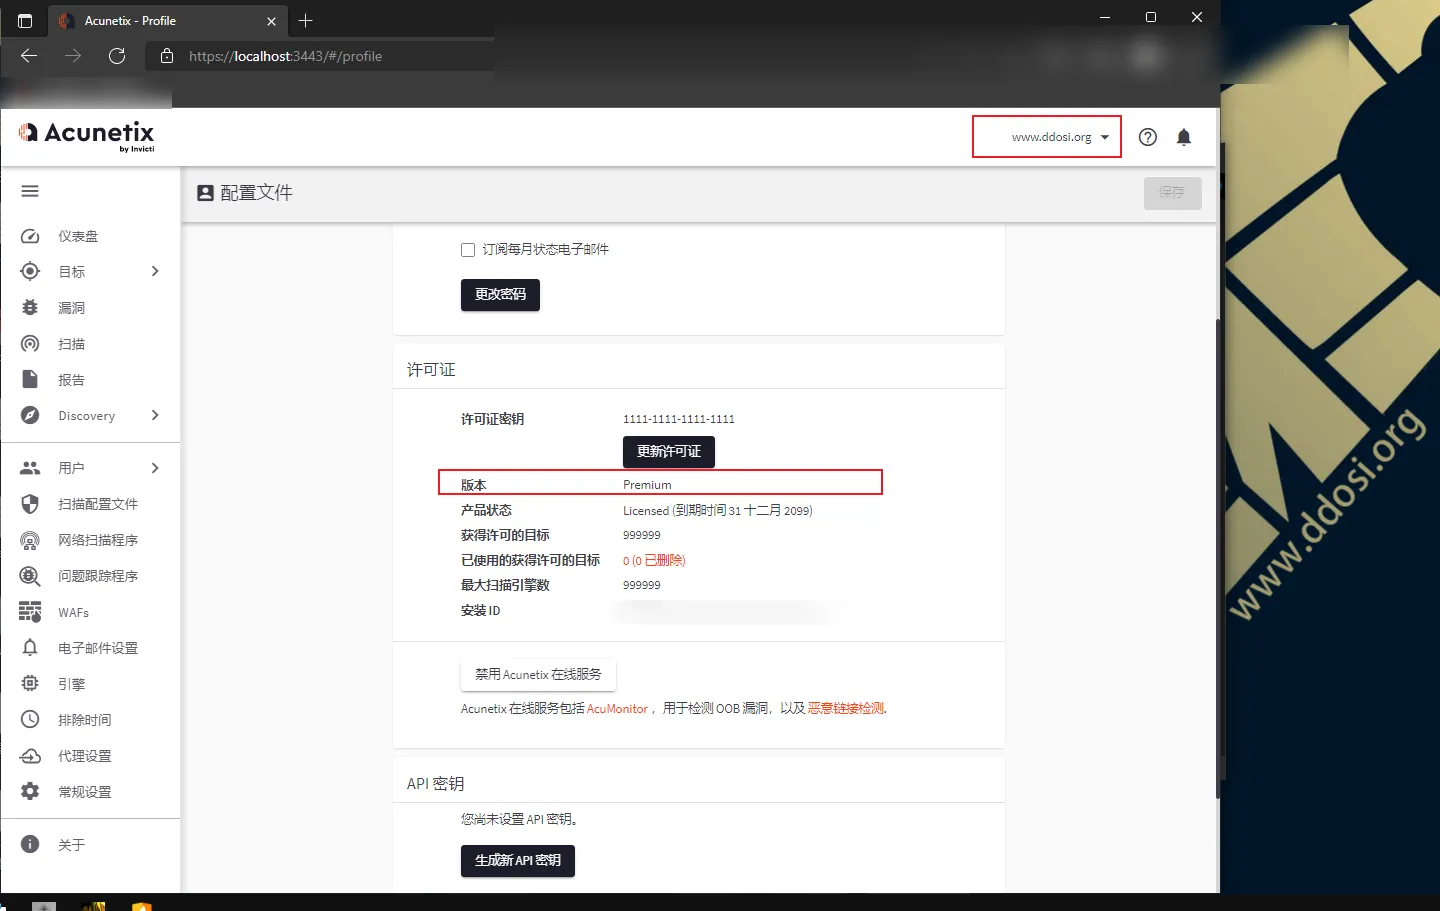Click the 更新许可证 (Update license) button

tap(669, 452)
